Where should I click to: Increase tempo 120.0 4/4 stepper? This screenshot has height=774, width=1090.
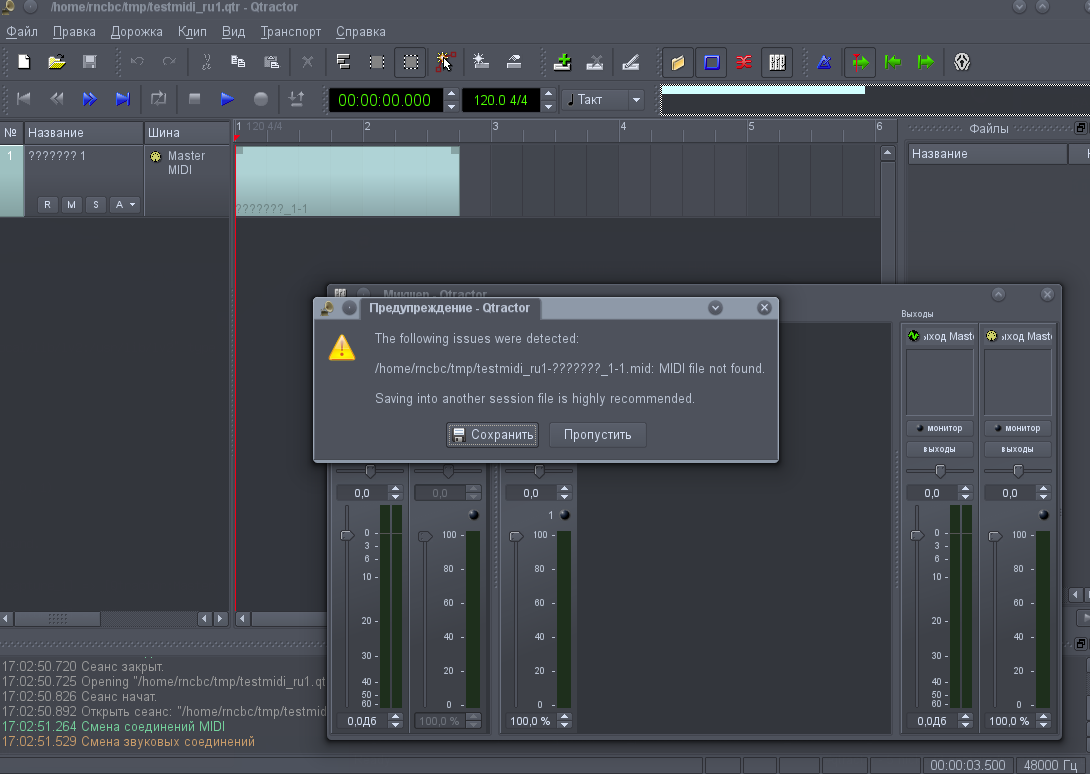(x=548, y=94)
